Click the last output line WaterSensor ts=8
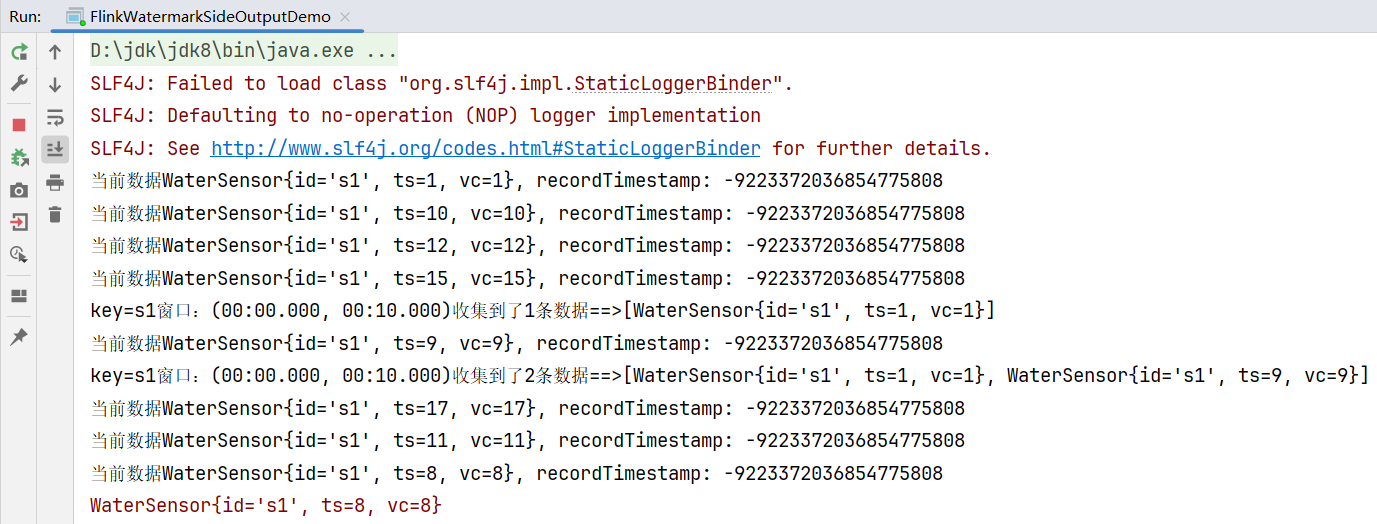Image resolution: width=1377 pixels, height=524 pixels. click(x=265, y=506)
